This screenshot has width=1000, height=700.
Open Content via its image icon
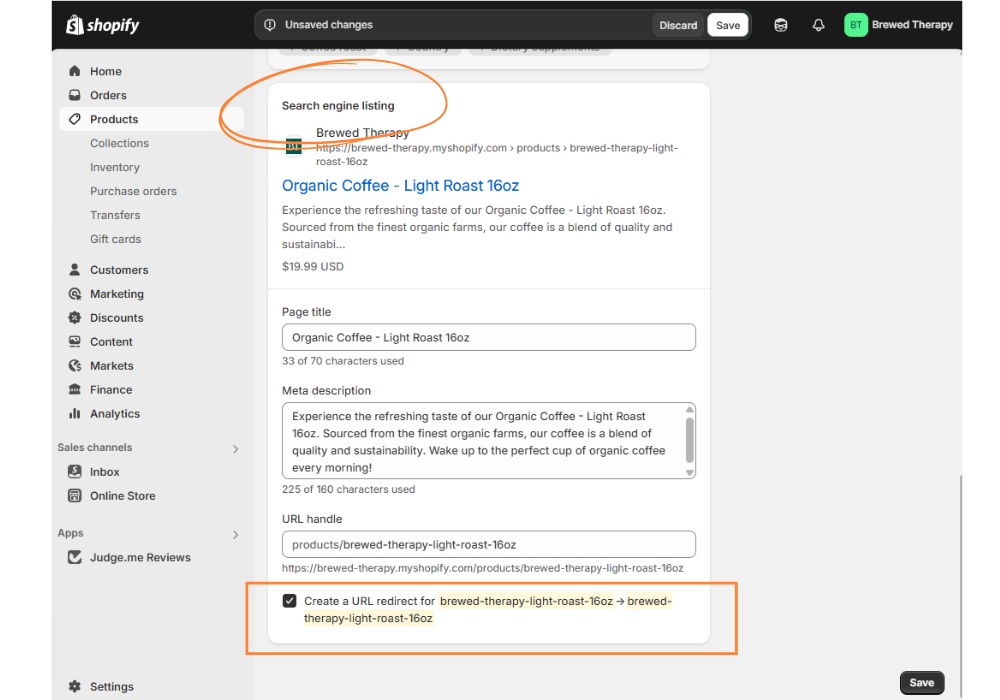pyautogui.click(x=75, y=342)
